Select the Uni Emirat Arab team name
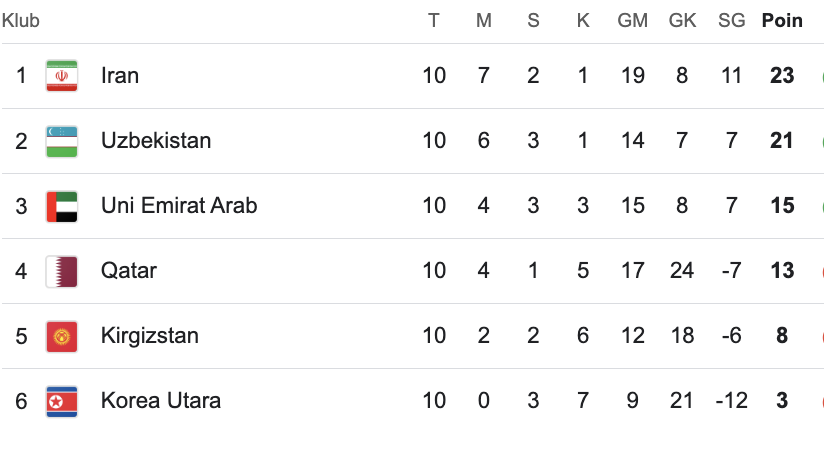 click(179, 206)
